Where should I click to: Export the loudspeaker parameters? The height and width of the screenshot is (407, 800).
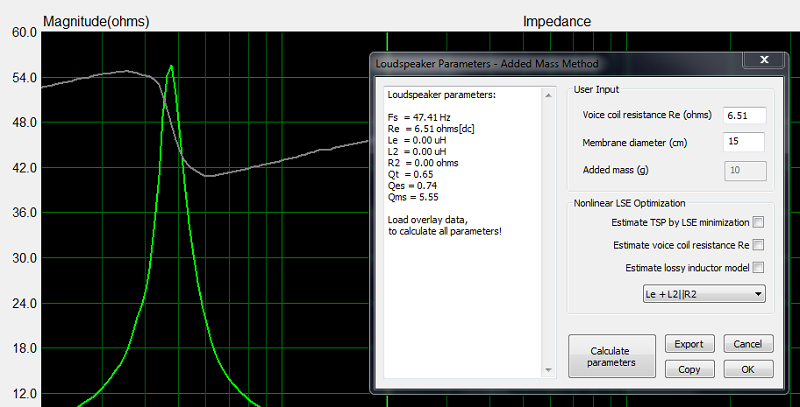click(689, 344)
